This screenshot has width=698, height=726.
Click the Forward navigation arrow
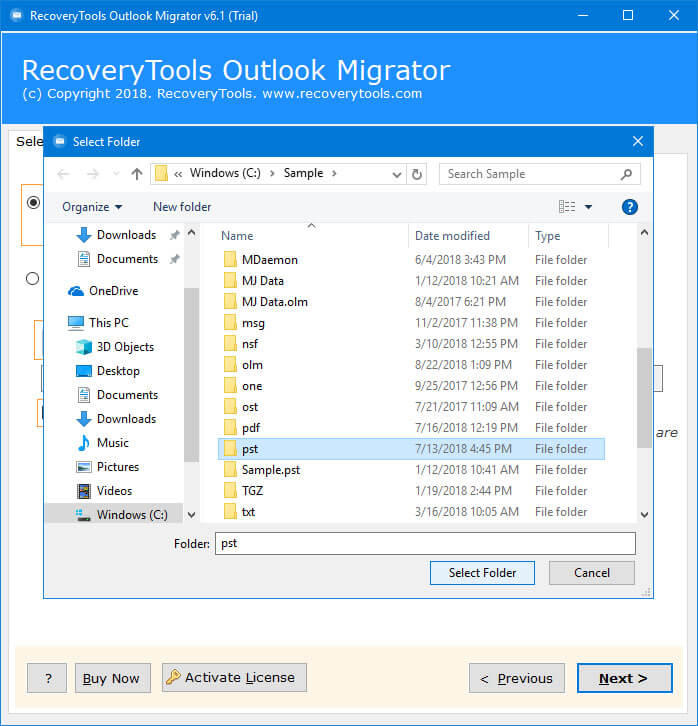pyautogui.click(x=93, y=174)
